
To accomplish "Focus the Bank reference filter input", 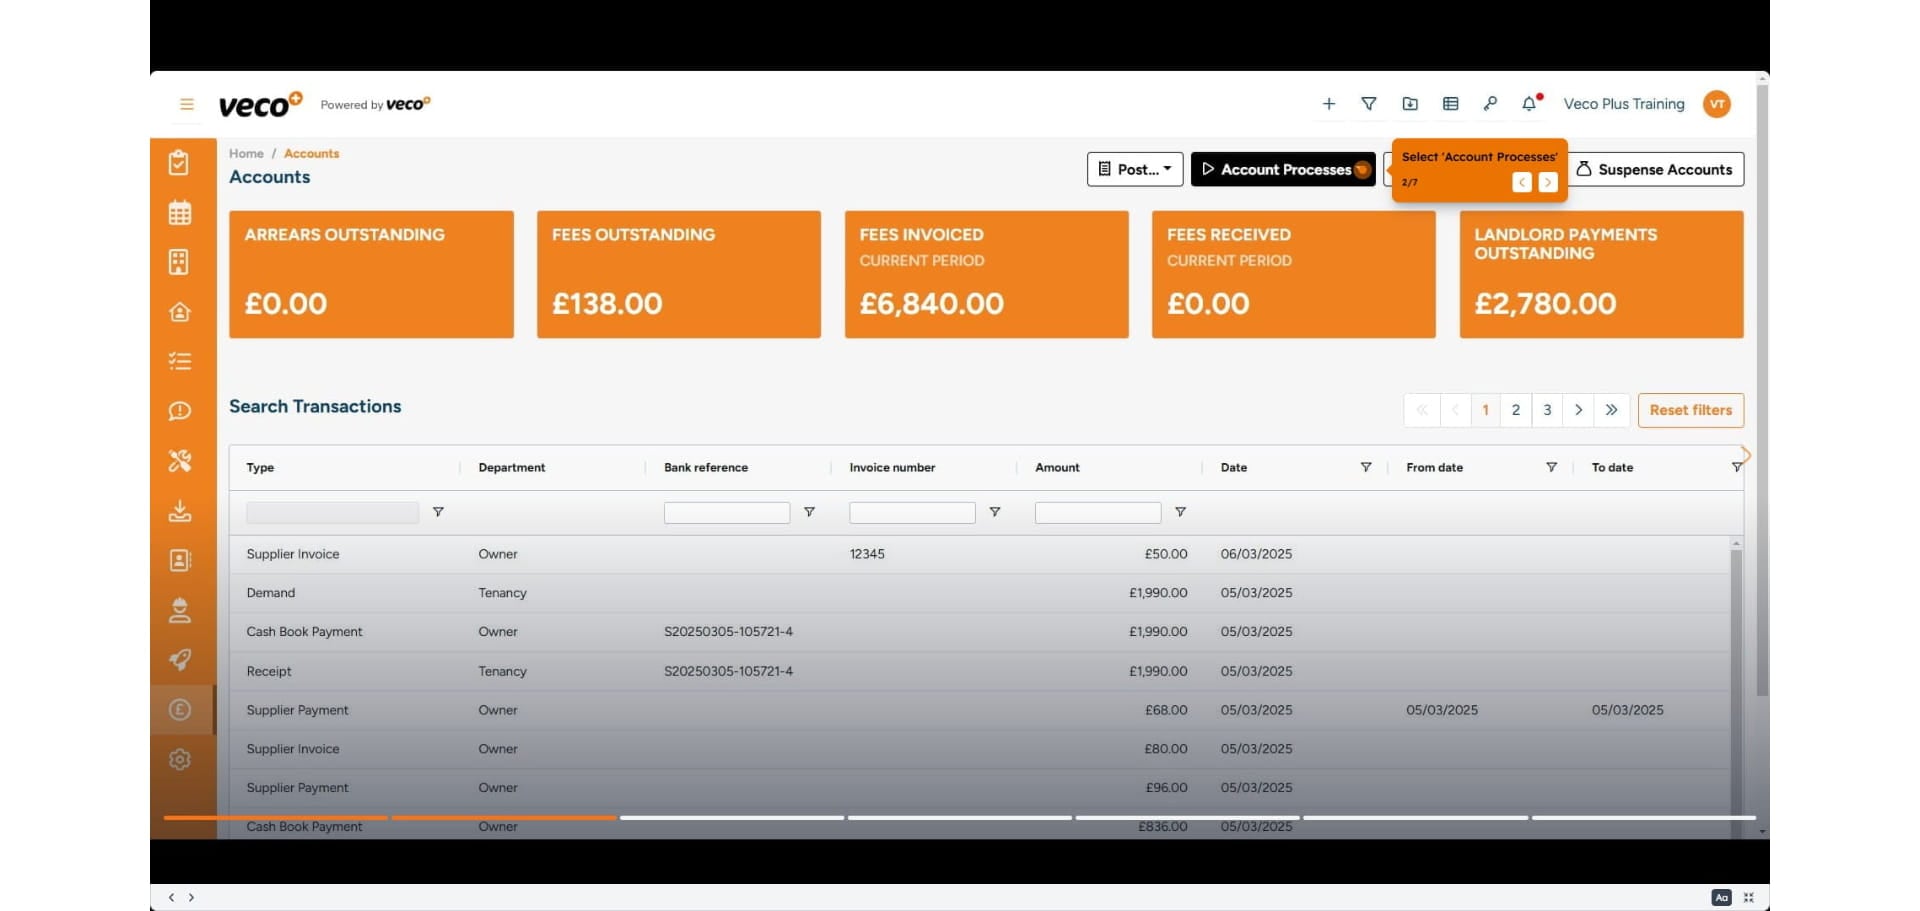I will click(727, 513).
